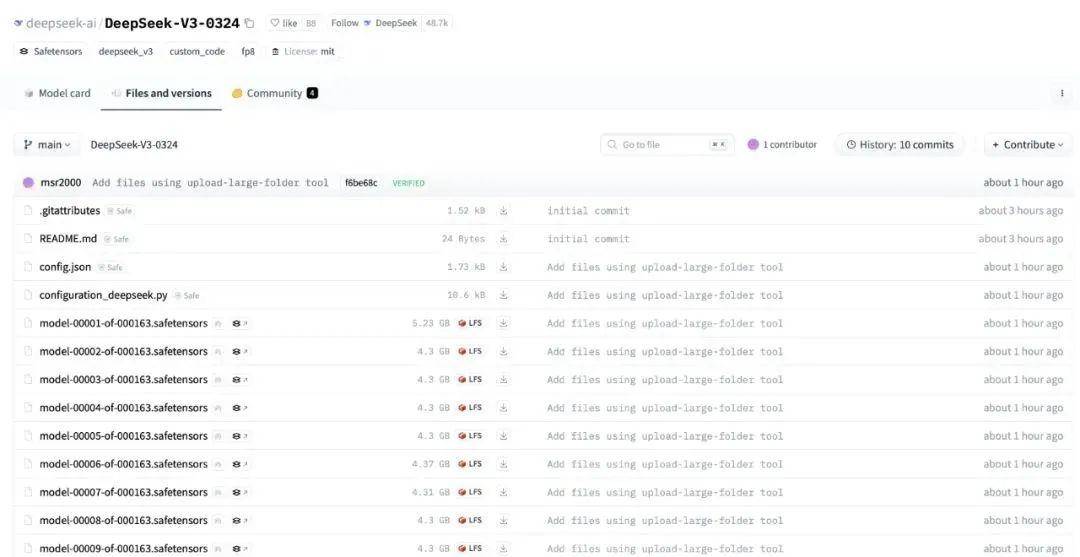Open initial commit message for .gitattributes
This screenshot has height=557, width=1080.
[x=588, y=211]
